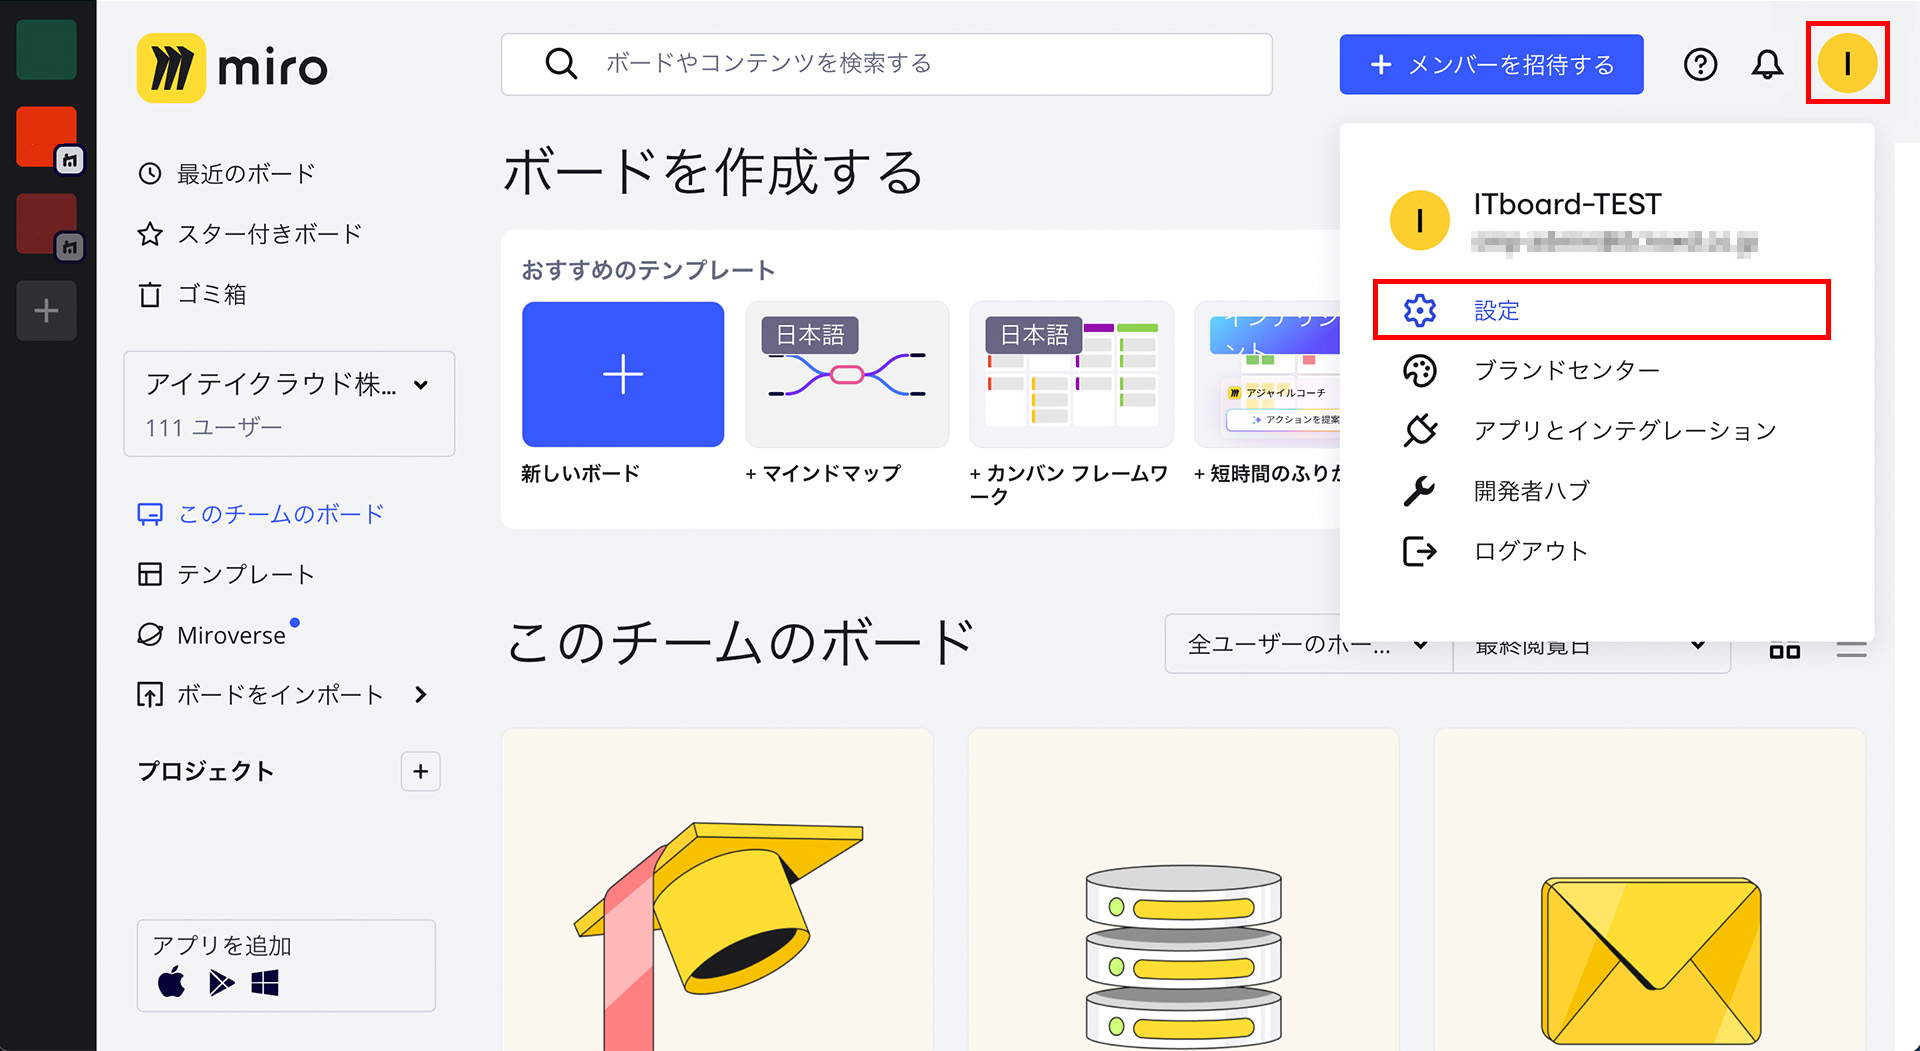The width and height of the screenshot is (1920, 1051).
Task: Add a workspace with the plus tile
Action: tap(46, 311)
